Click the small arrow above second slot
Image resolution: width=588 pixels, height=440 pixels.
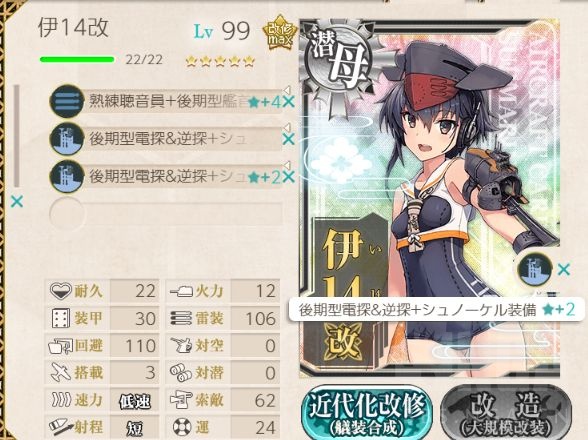tap(287, 127)
